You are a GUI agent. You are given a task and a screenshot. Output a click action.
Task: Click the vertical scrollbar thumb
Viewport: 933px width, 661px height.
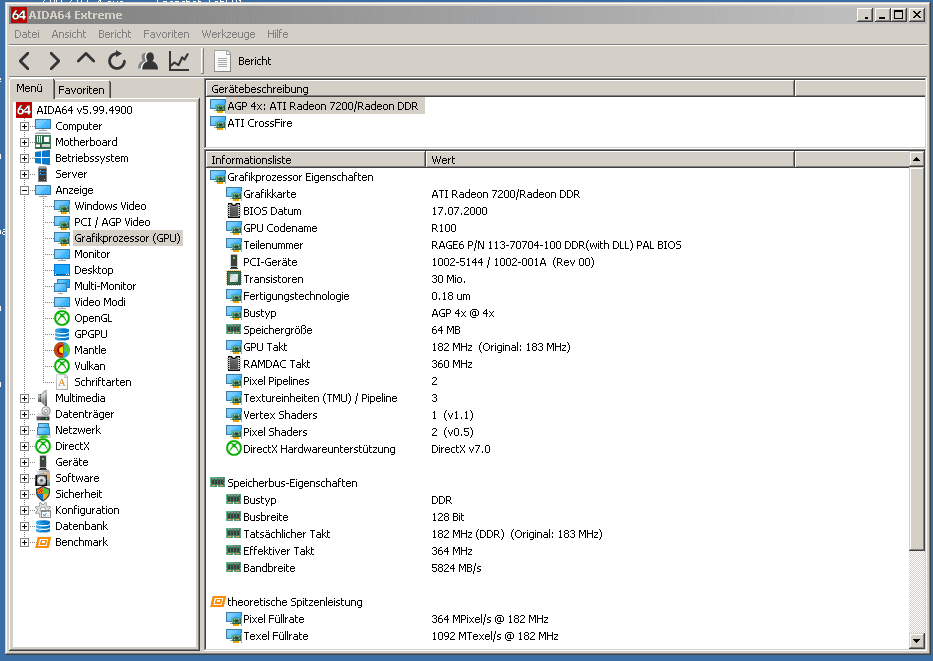tap(916, 359)
